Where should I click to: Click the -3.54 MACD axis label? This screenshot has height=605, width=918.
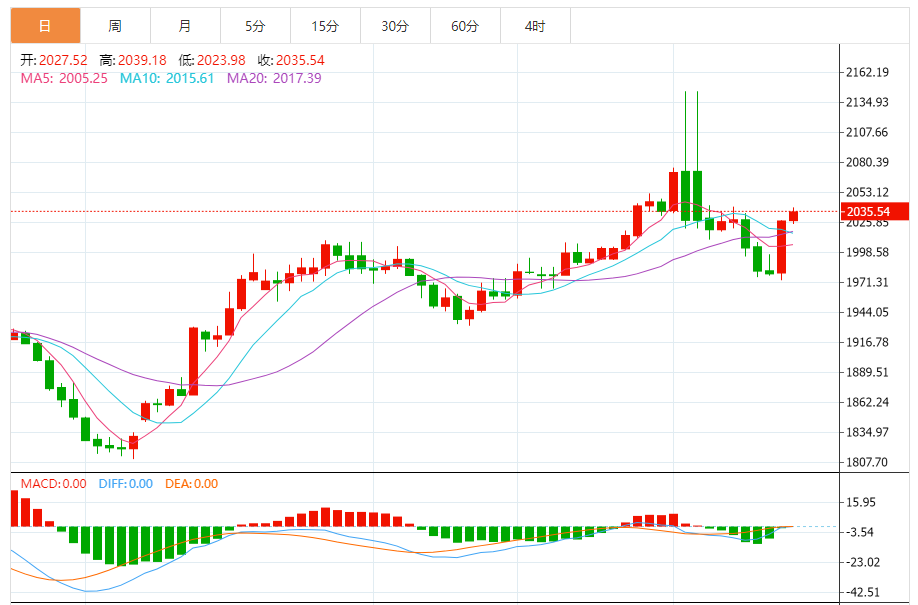coord(861,532)
